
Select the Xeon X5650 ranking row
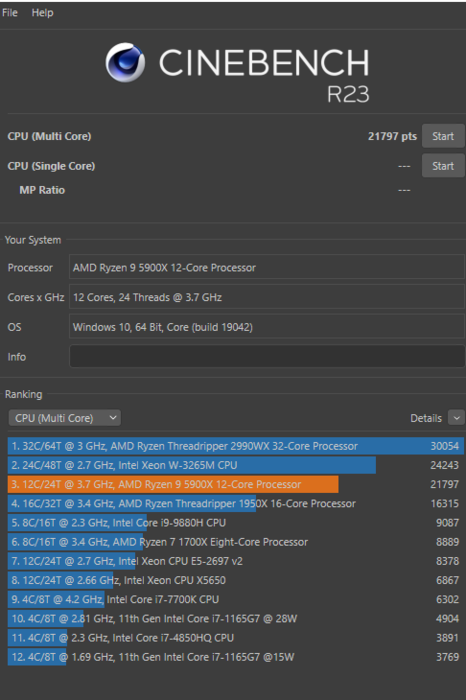point(236,580)
